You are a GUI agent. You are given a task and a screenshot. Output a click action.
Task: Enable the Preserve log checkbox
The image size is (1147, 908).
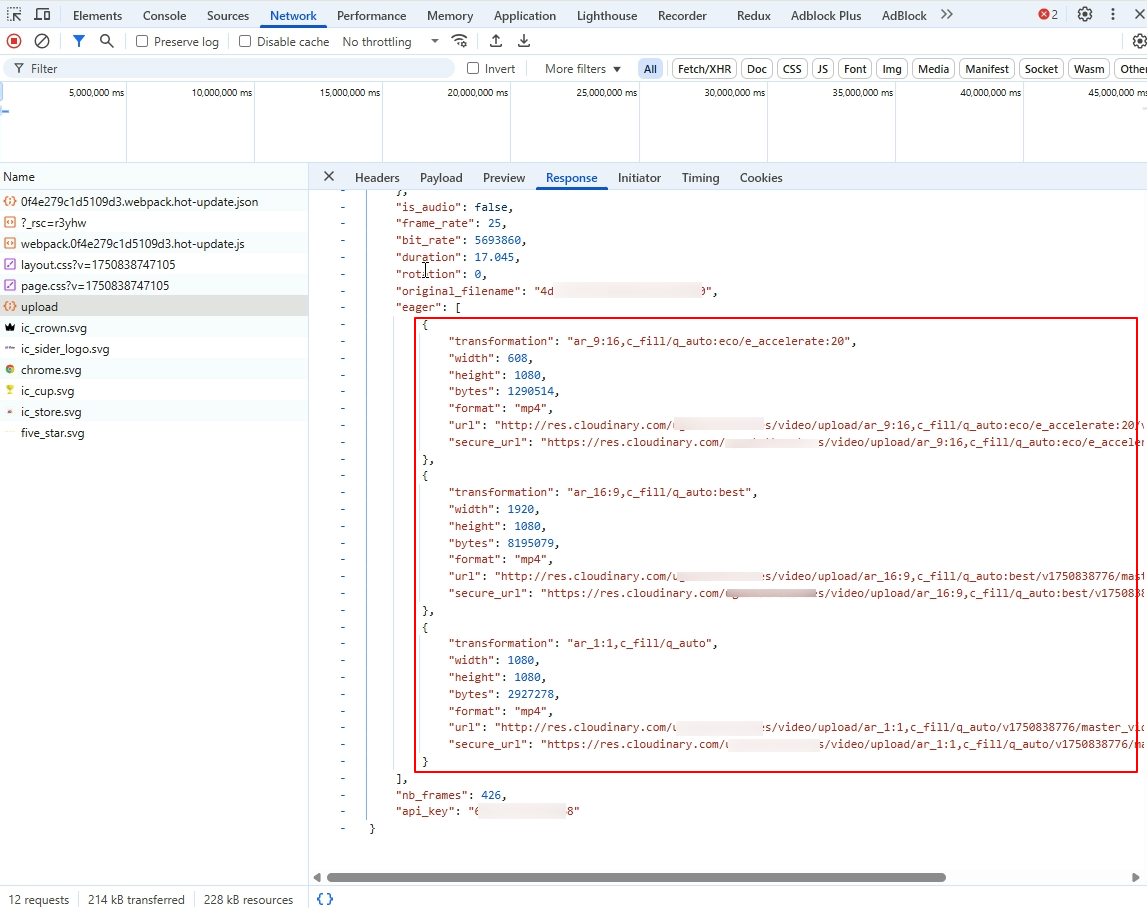[x=142, y=42]
